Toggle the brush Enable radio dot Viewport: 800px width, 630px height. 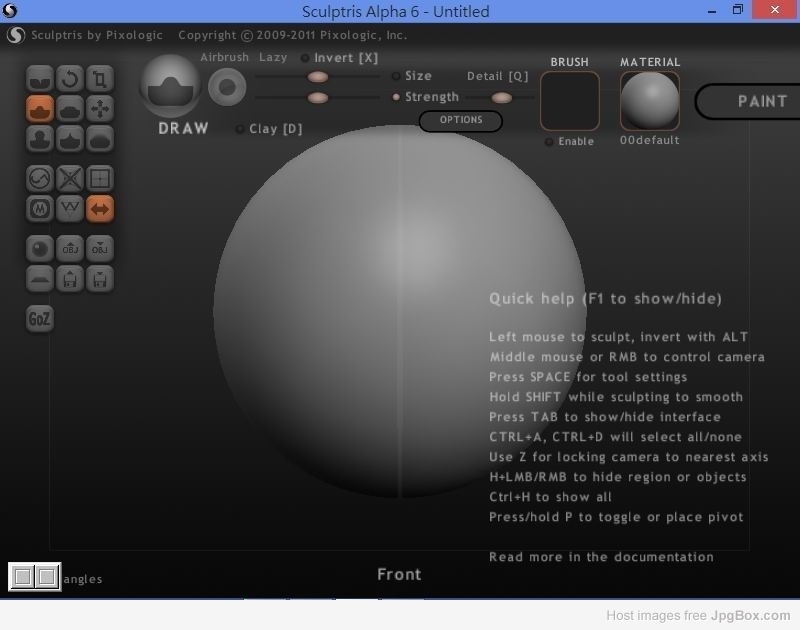(549, 142)
